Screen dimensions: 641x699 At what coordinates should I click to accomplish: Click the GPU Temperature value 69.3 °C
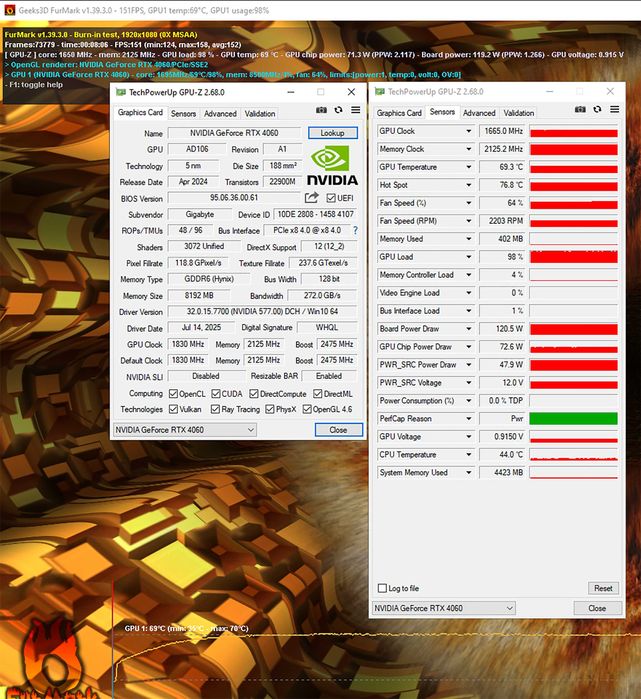pyautogui.click(x=503, y=167)
